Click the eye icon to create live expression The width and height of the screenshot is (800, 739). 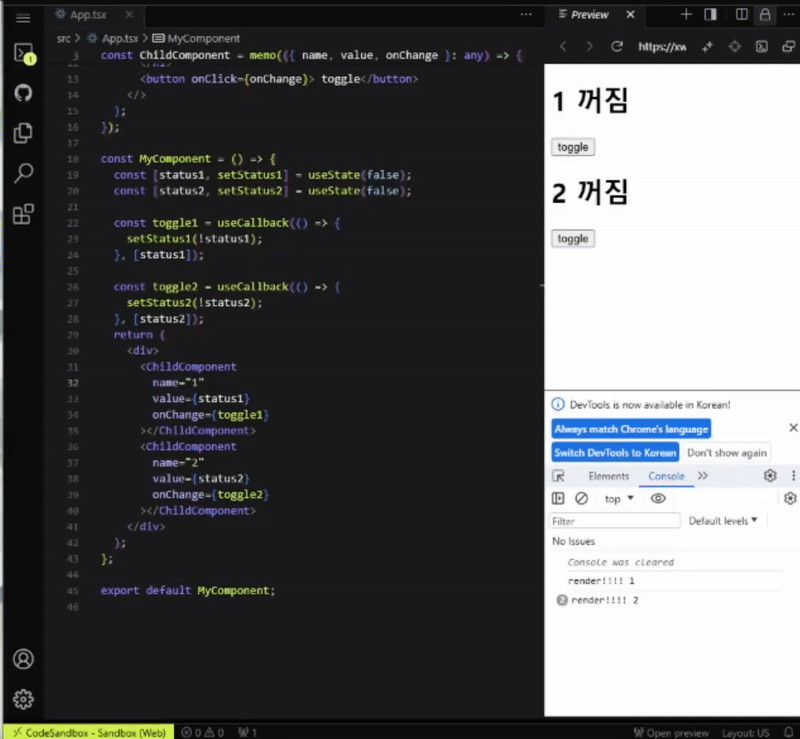click(657, 499)
